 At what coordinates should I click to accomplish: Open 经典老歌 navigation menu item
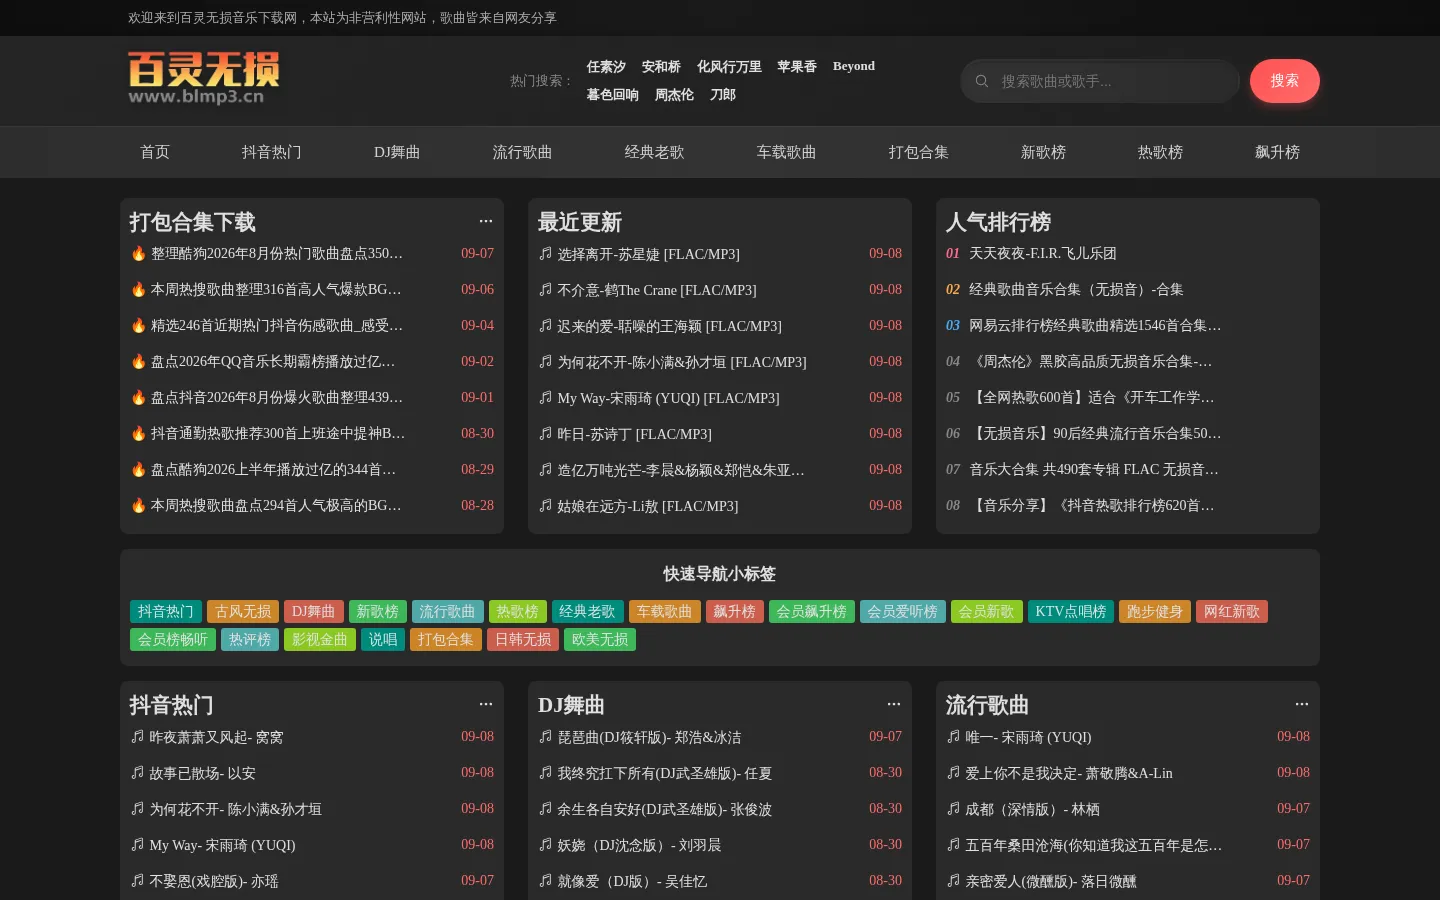tap(654, 152)
